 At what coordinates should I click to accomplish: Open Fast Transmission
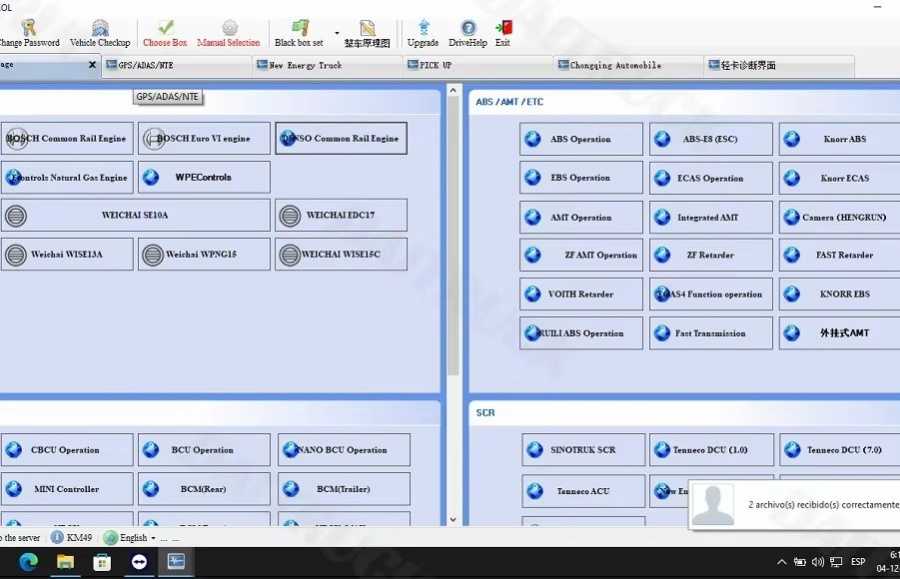(711, 333)
